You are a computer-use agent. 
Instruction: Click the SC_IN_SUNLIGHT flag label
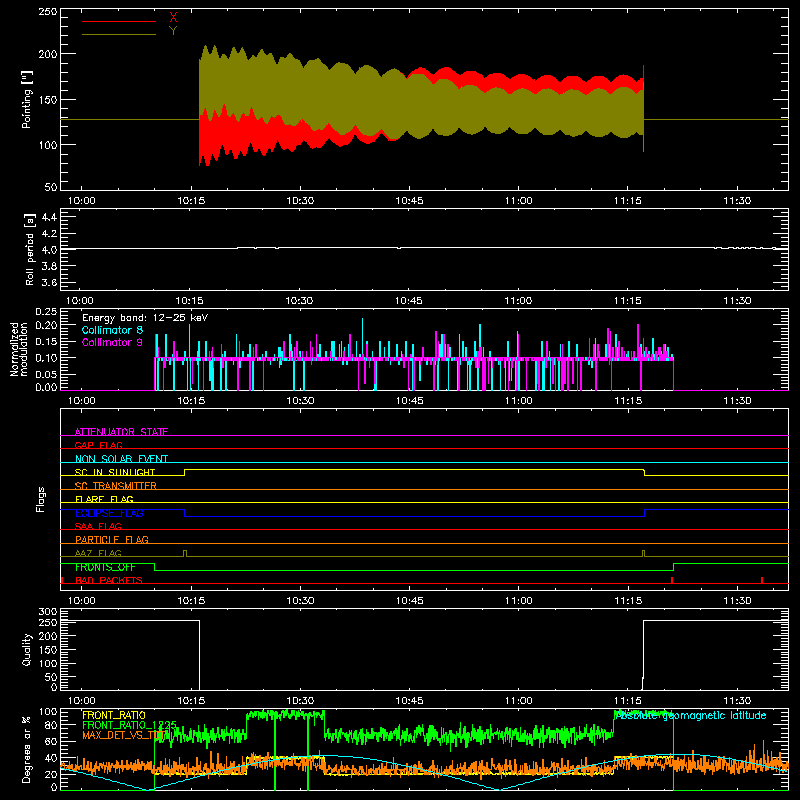pos(115,472)
